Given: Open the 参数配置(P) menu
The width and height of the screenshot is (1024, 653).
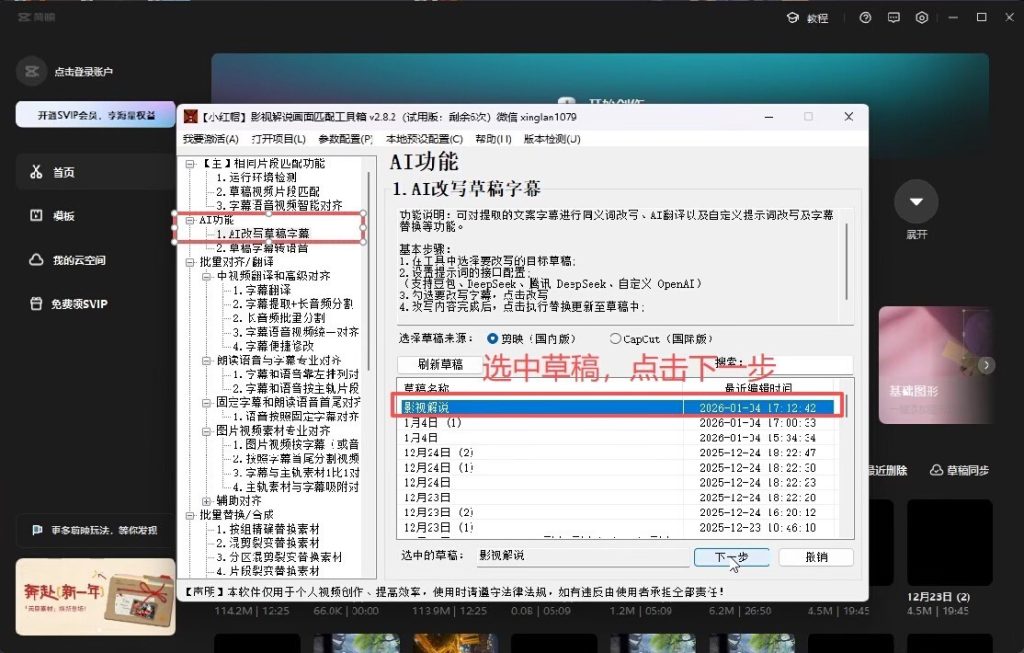Looking at the screenshot, I should click(x=345, y=139).
